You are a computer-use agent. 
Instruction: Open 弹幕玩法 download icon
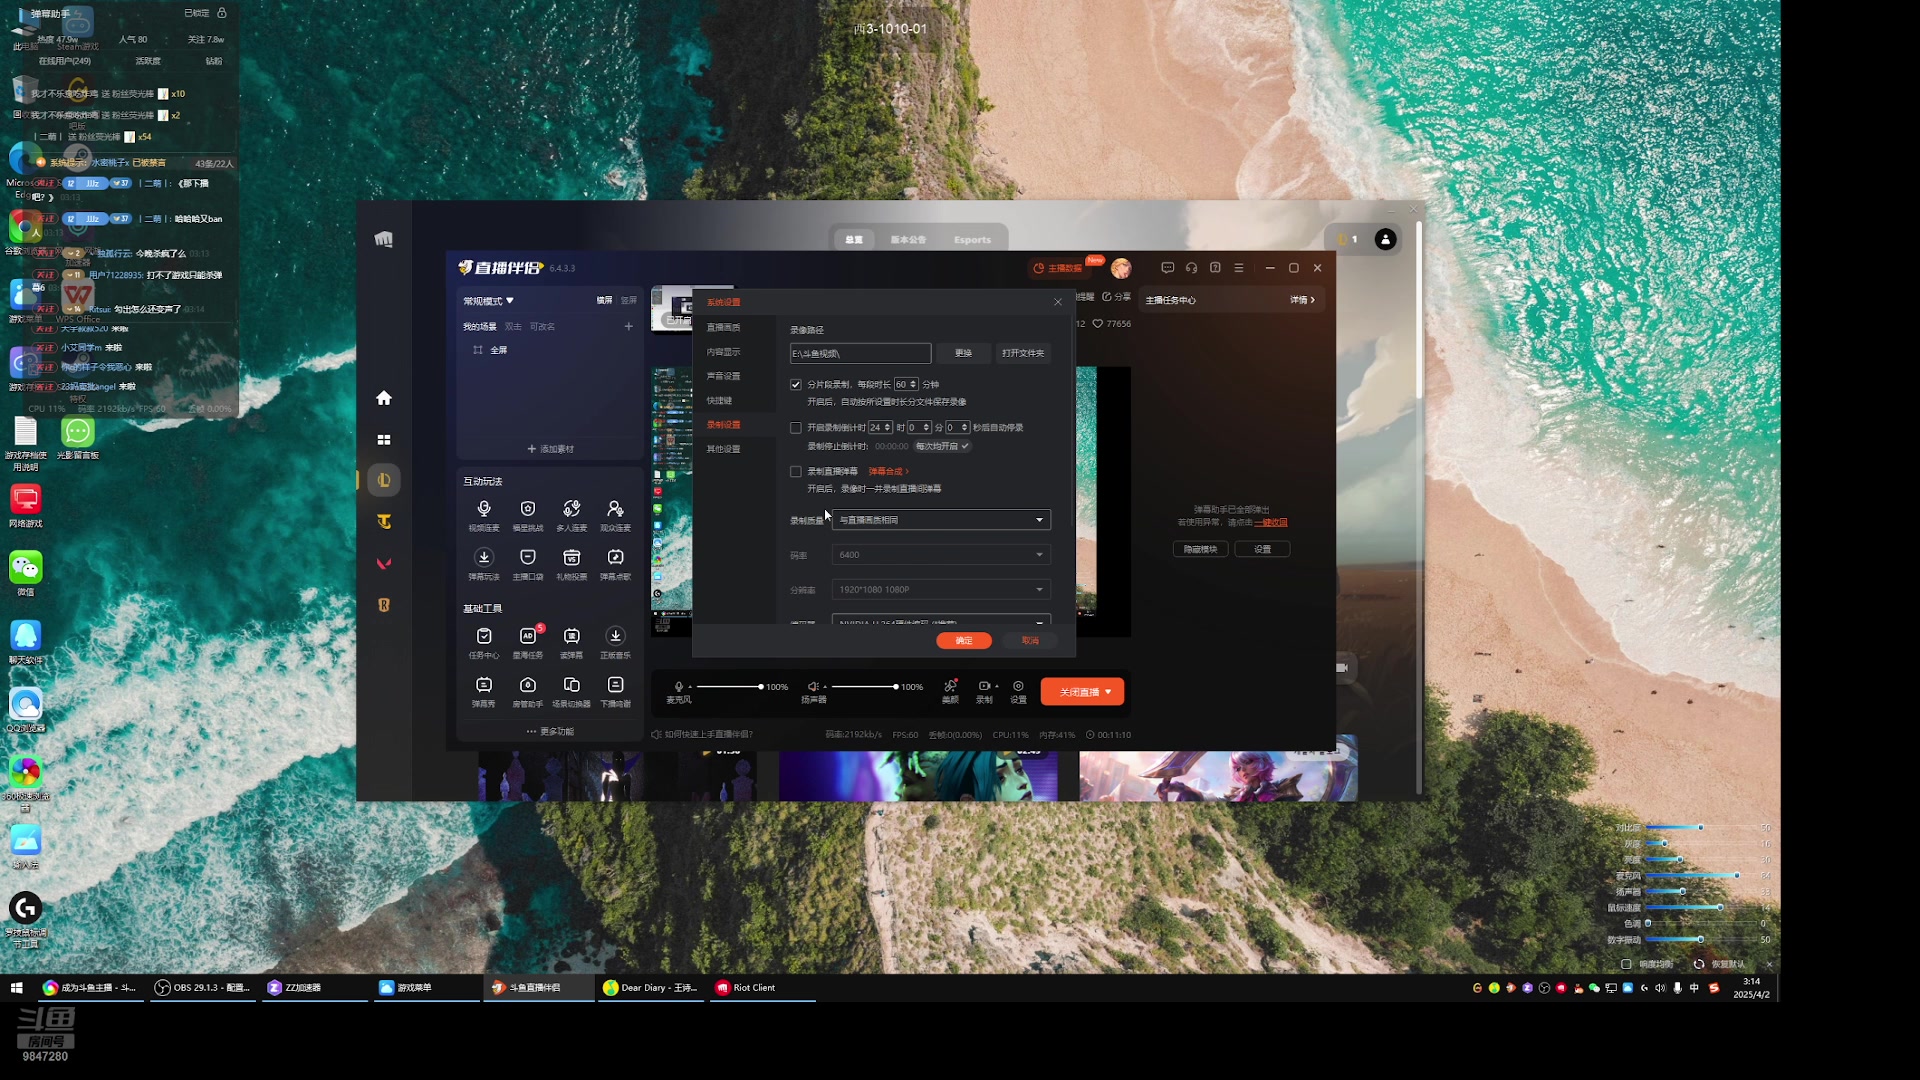pyautogui.click(x=484, y=557)
